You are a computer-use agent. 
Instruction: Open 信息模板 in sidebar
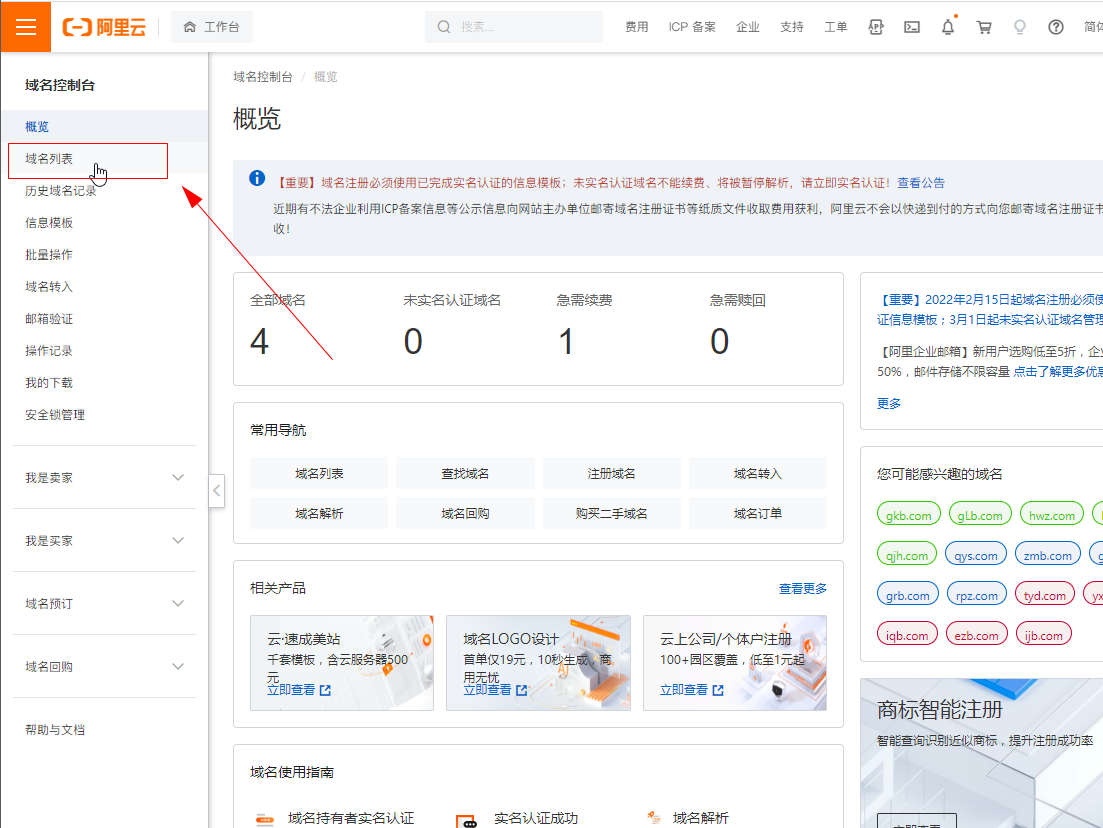(x=104, y=223)
